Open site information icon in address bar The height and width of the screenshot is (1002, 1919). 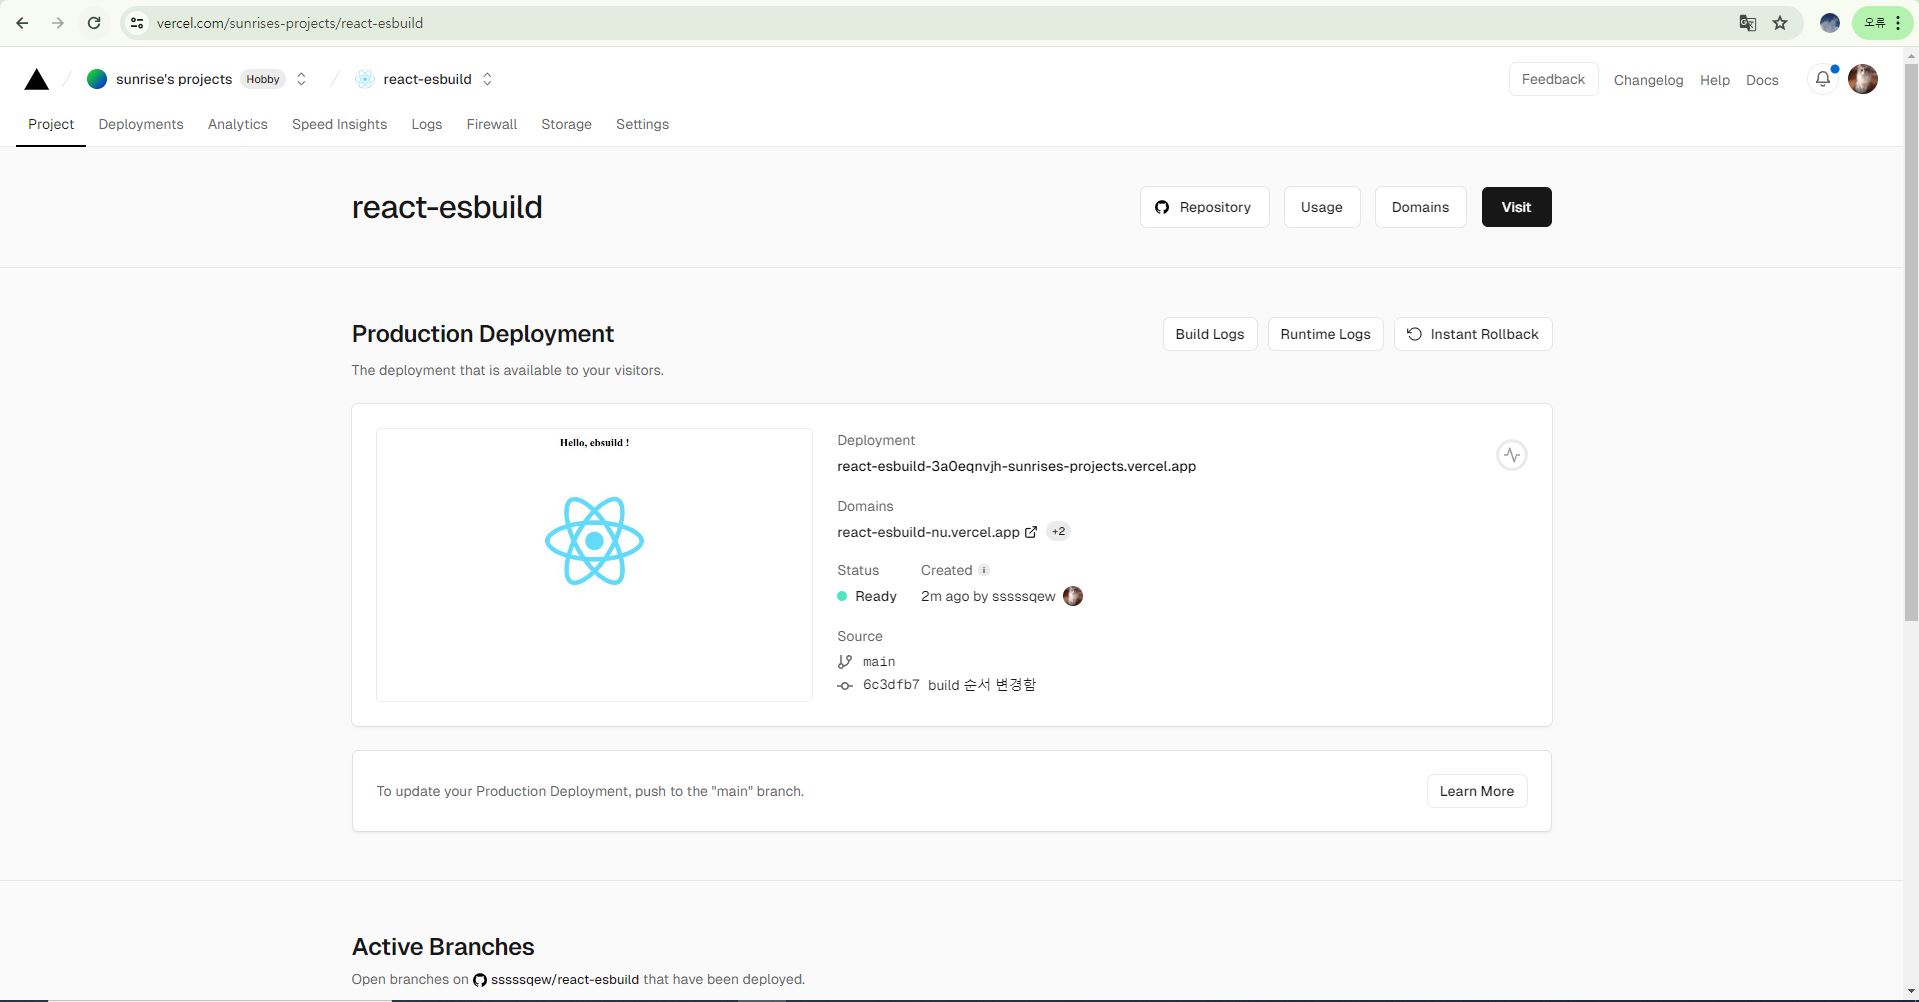pyautogui.click(x=137, y=23)
